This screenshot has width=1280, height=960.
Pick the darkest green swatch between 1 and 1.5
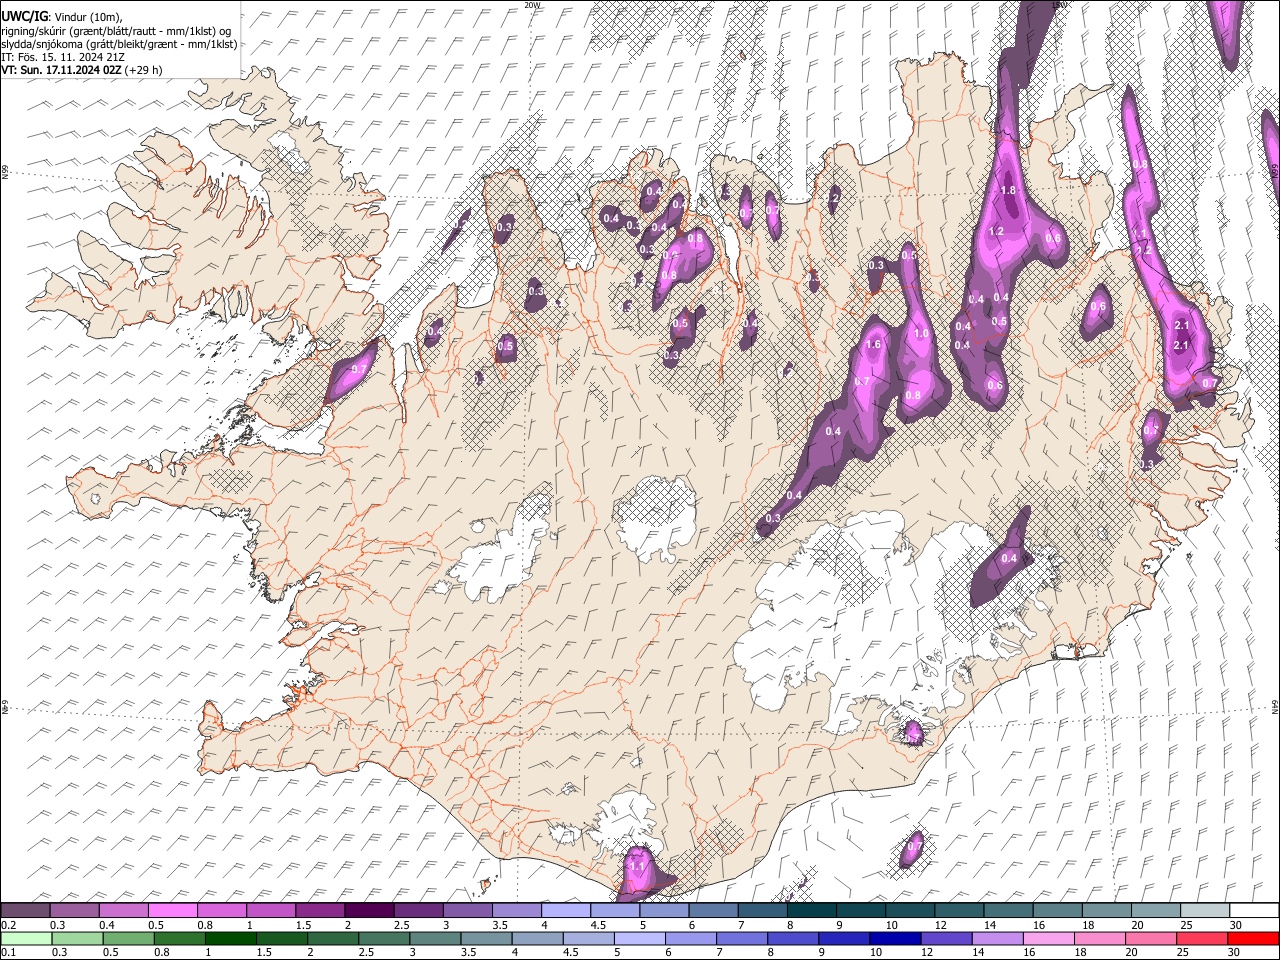coord(233,938)
